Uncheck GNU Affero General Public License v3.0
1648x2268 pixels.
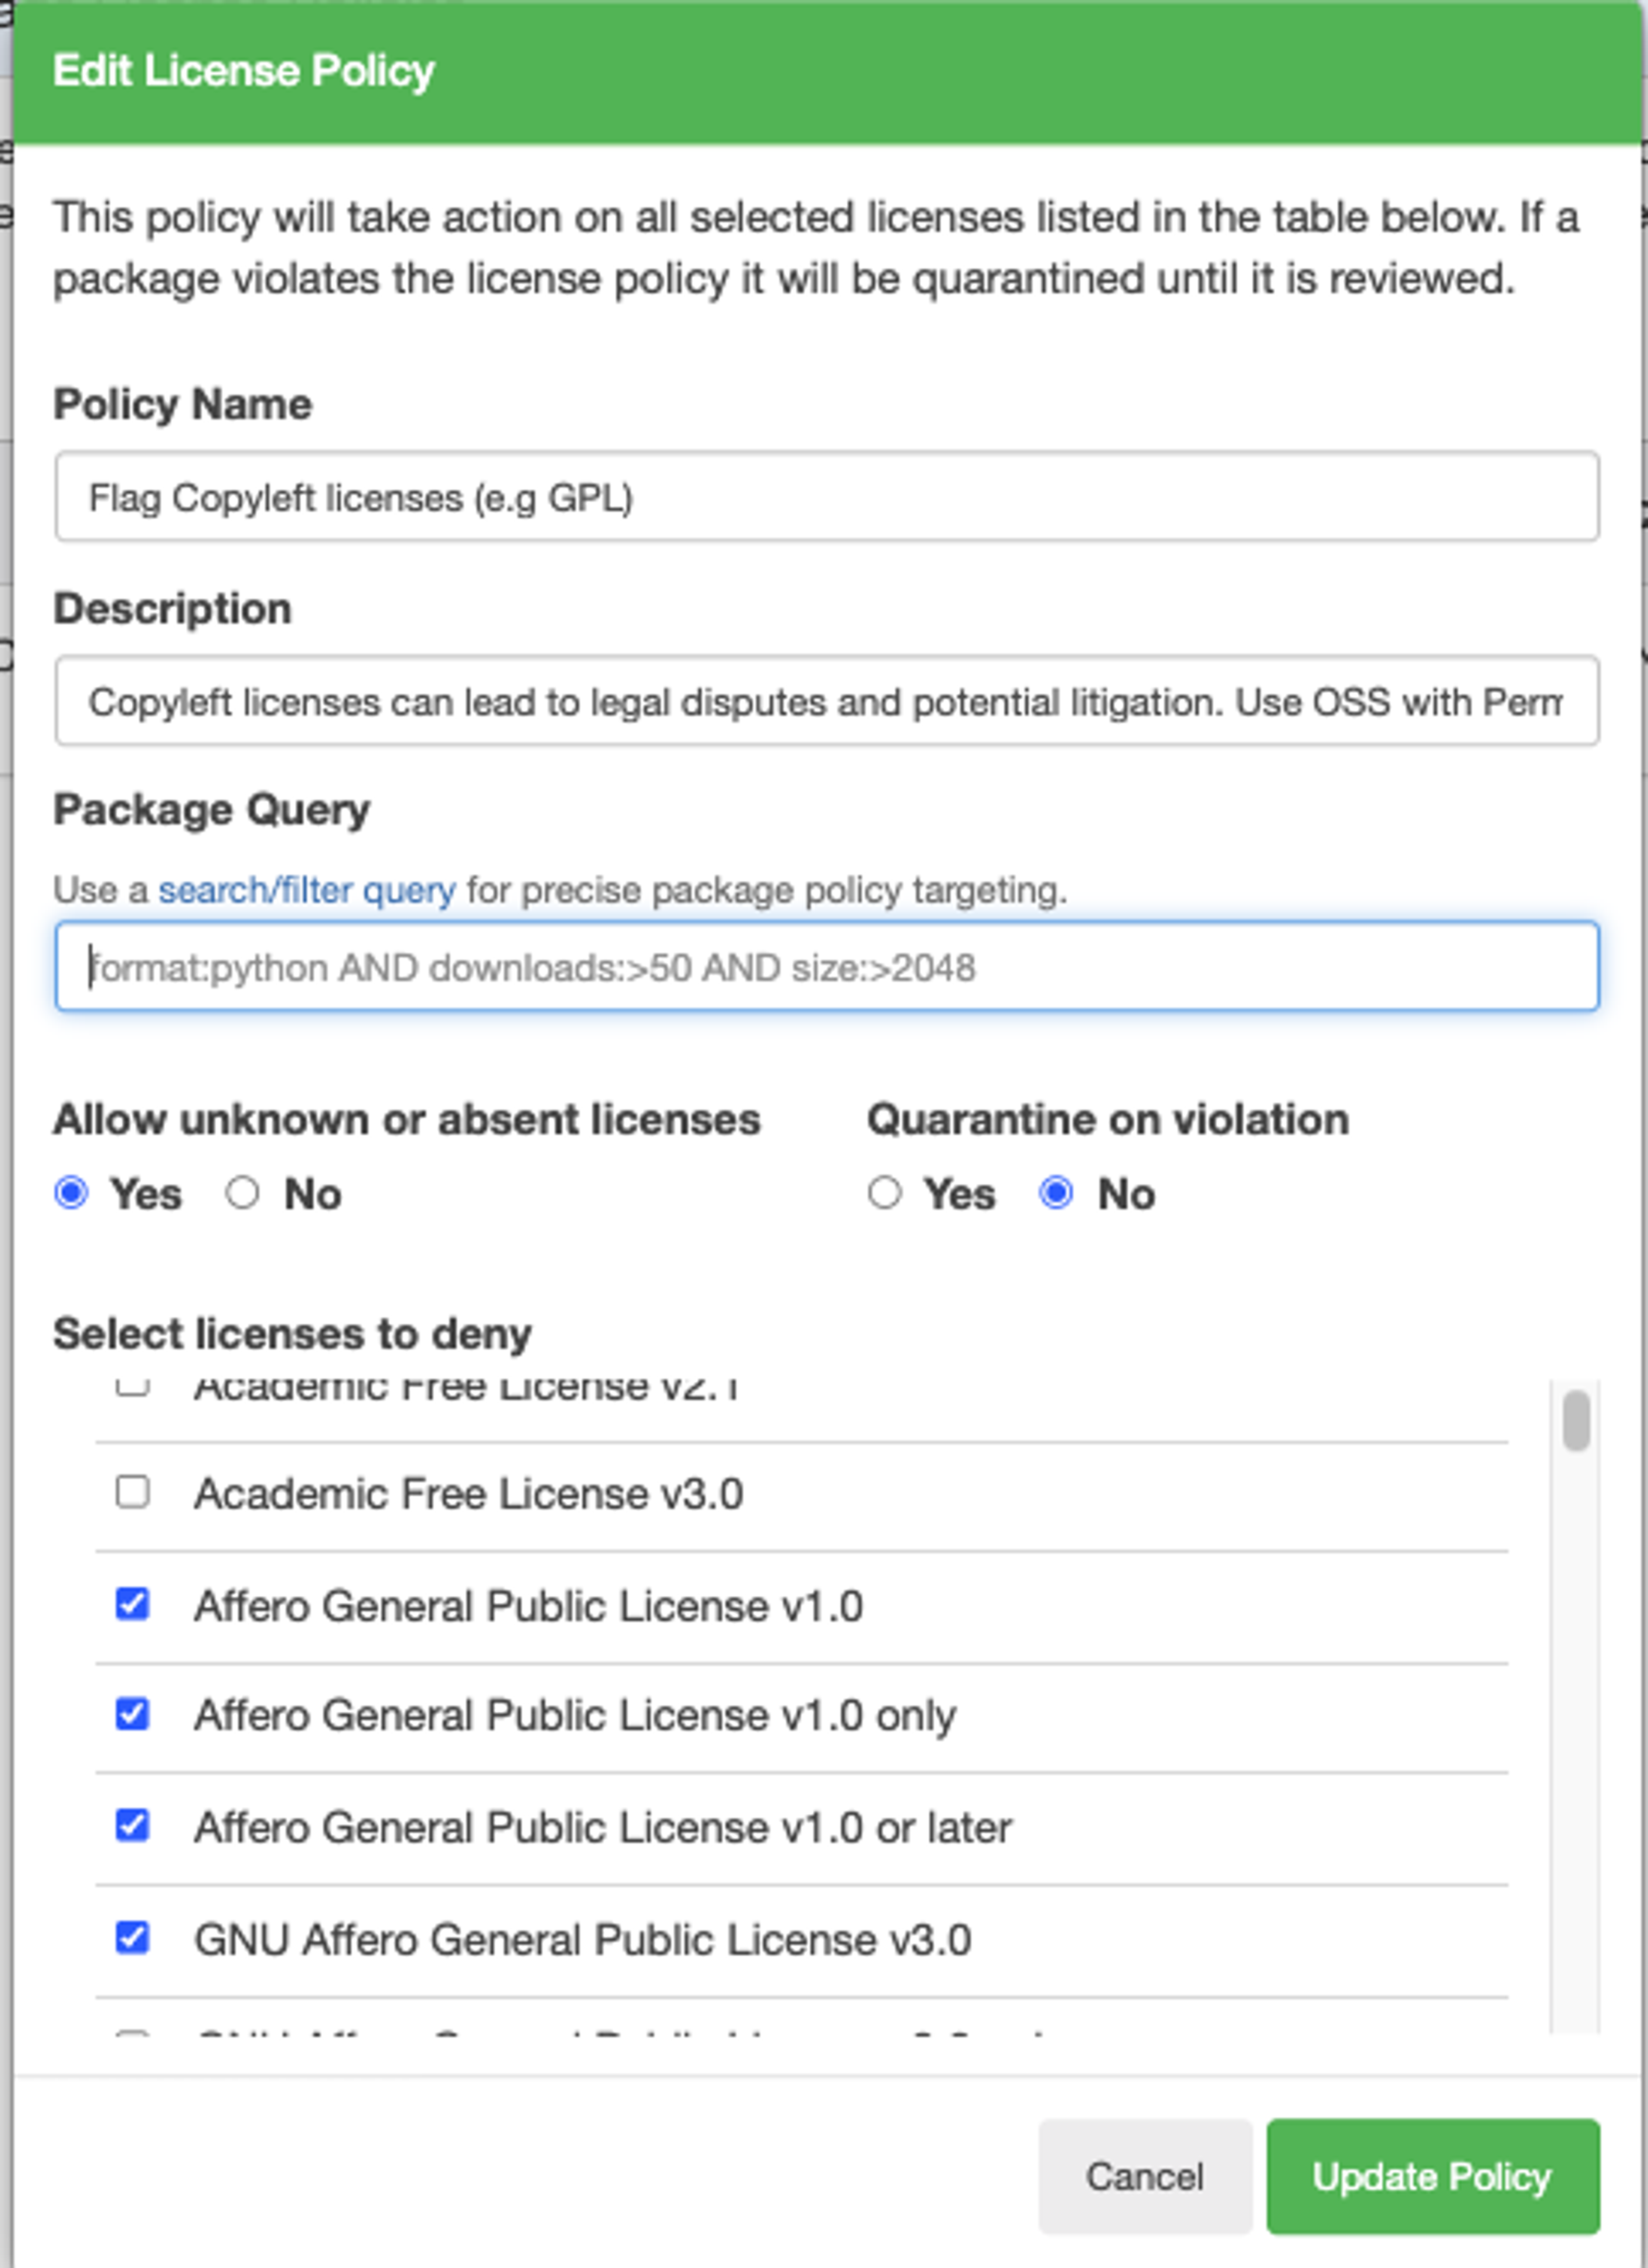click(133, 1938)
